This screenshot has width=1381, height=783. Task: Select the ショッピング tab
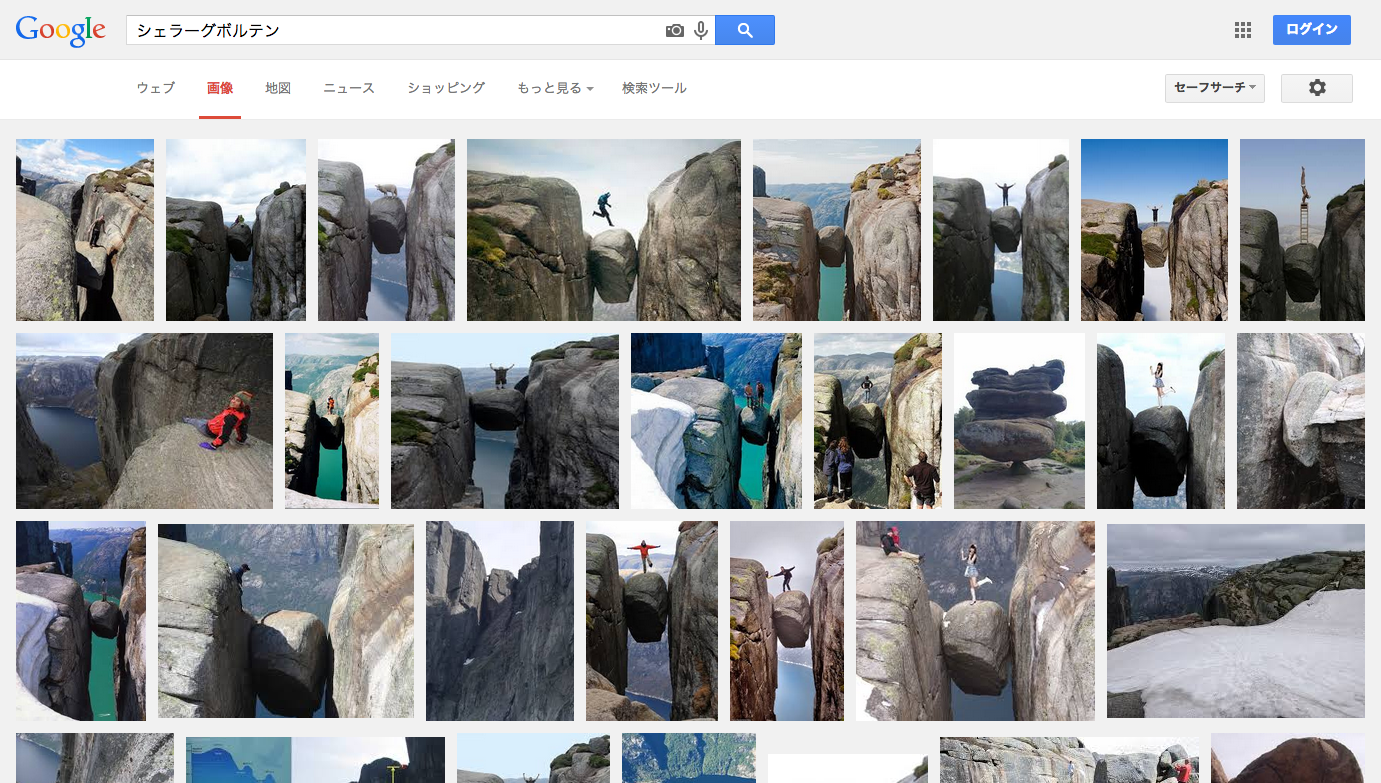[x=446, y=88]
